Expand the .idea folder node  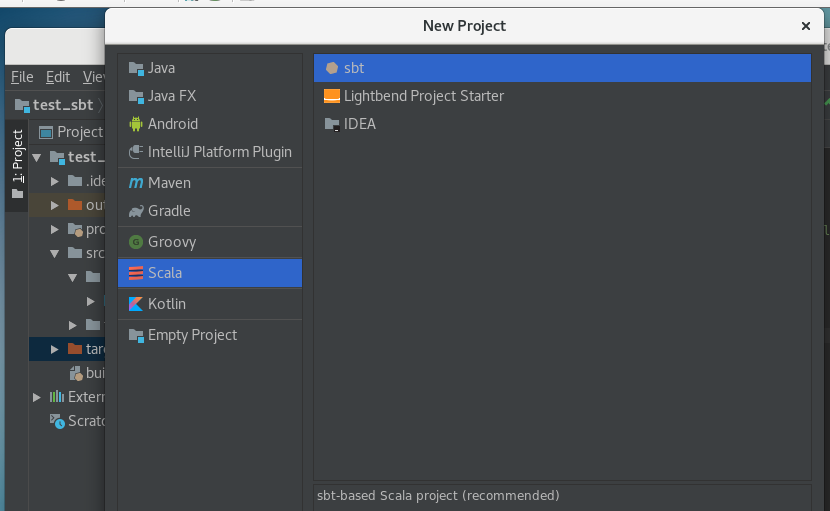pos(56,181)
